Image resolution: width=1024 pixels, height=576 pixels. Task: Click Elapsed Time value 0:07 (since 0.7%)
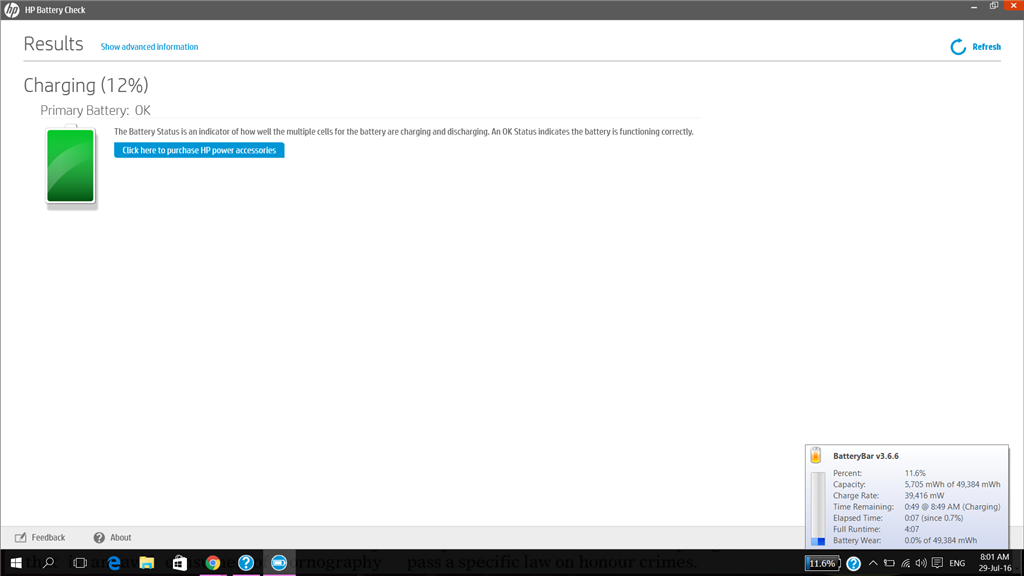point(934,517)
